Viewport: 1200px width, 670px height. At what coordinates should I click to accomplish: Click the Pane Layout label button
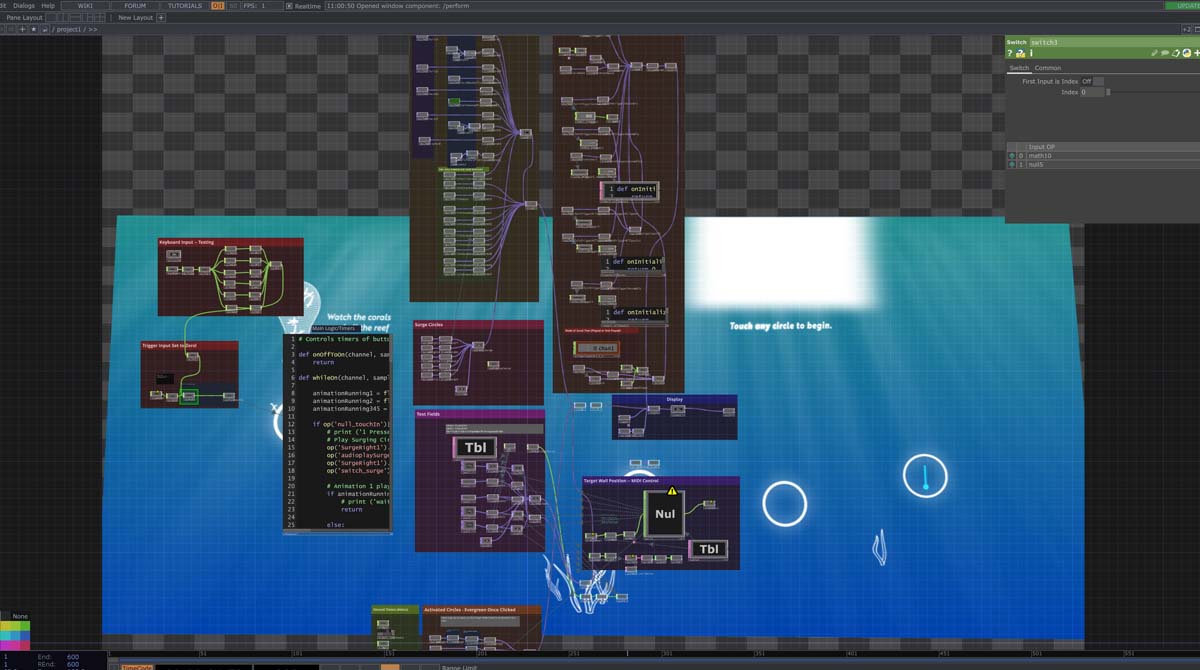coord(24,18)
